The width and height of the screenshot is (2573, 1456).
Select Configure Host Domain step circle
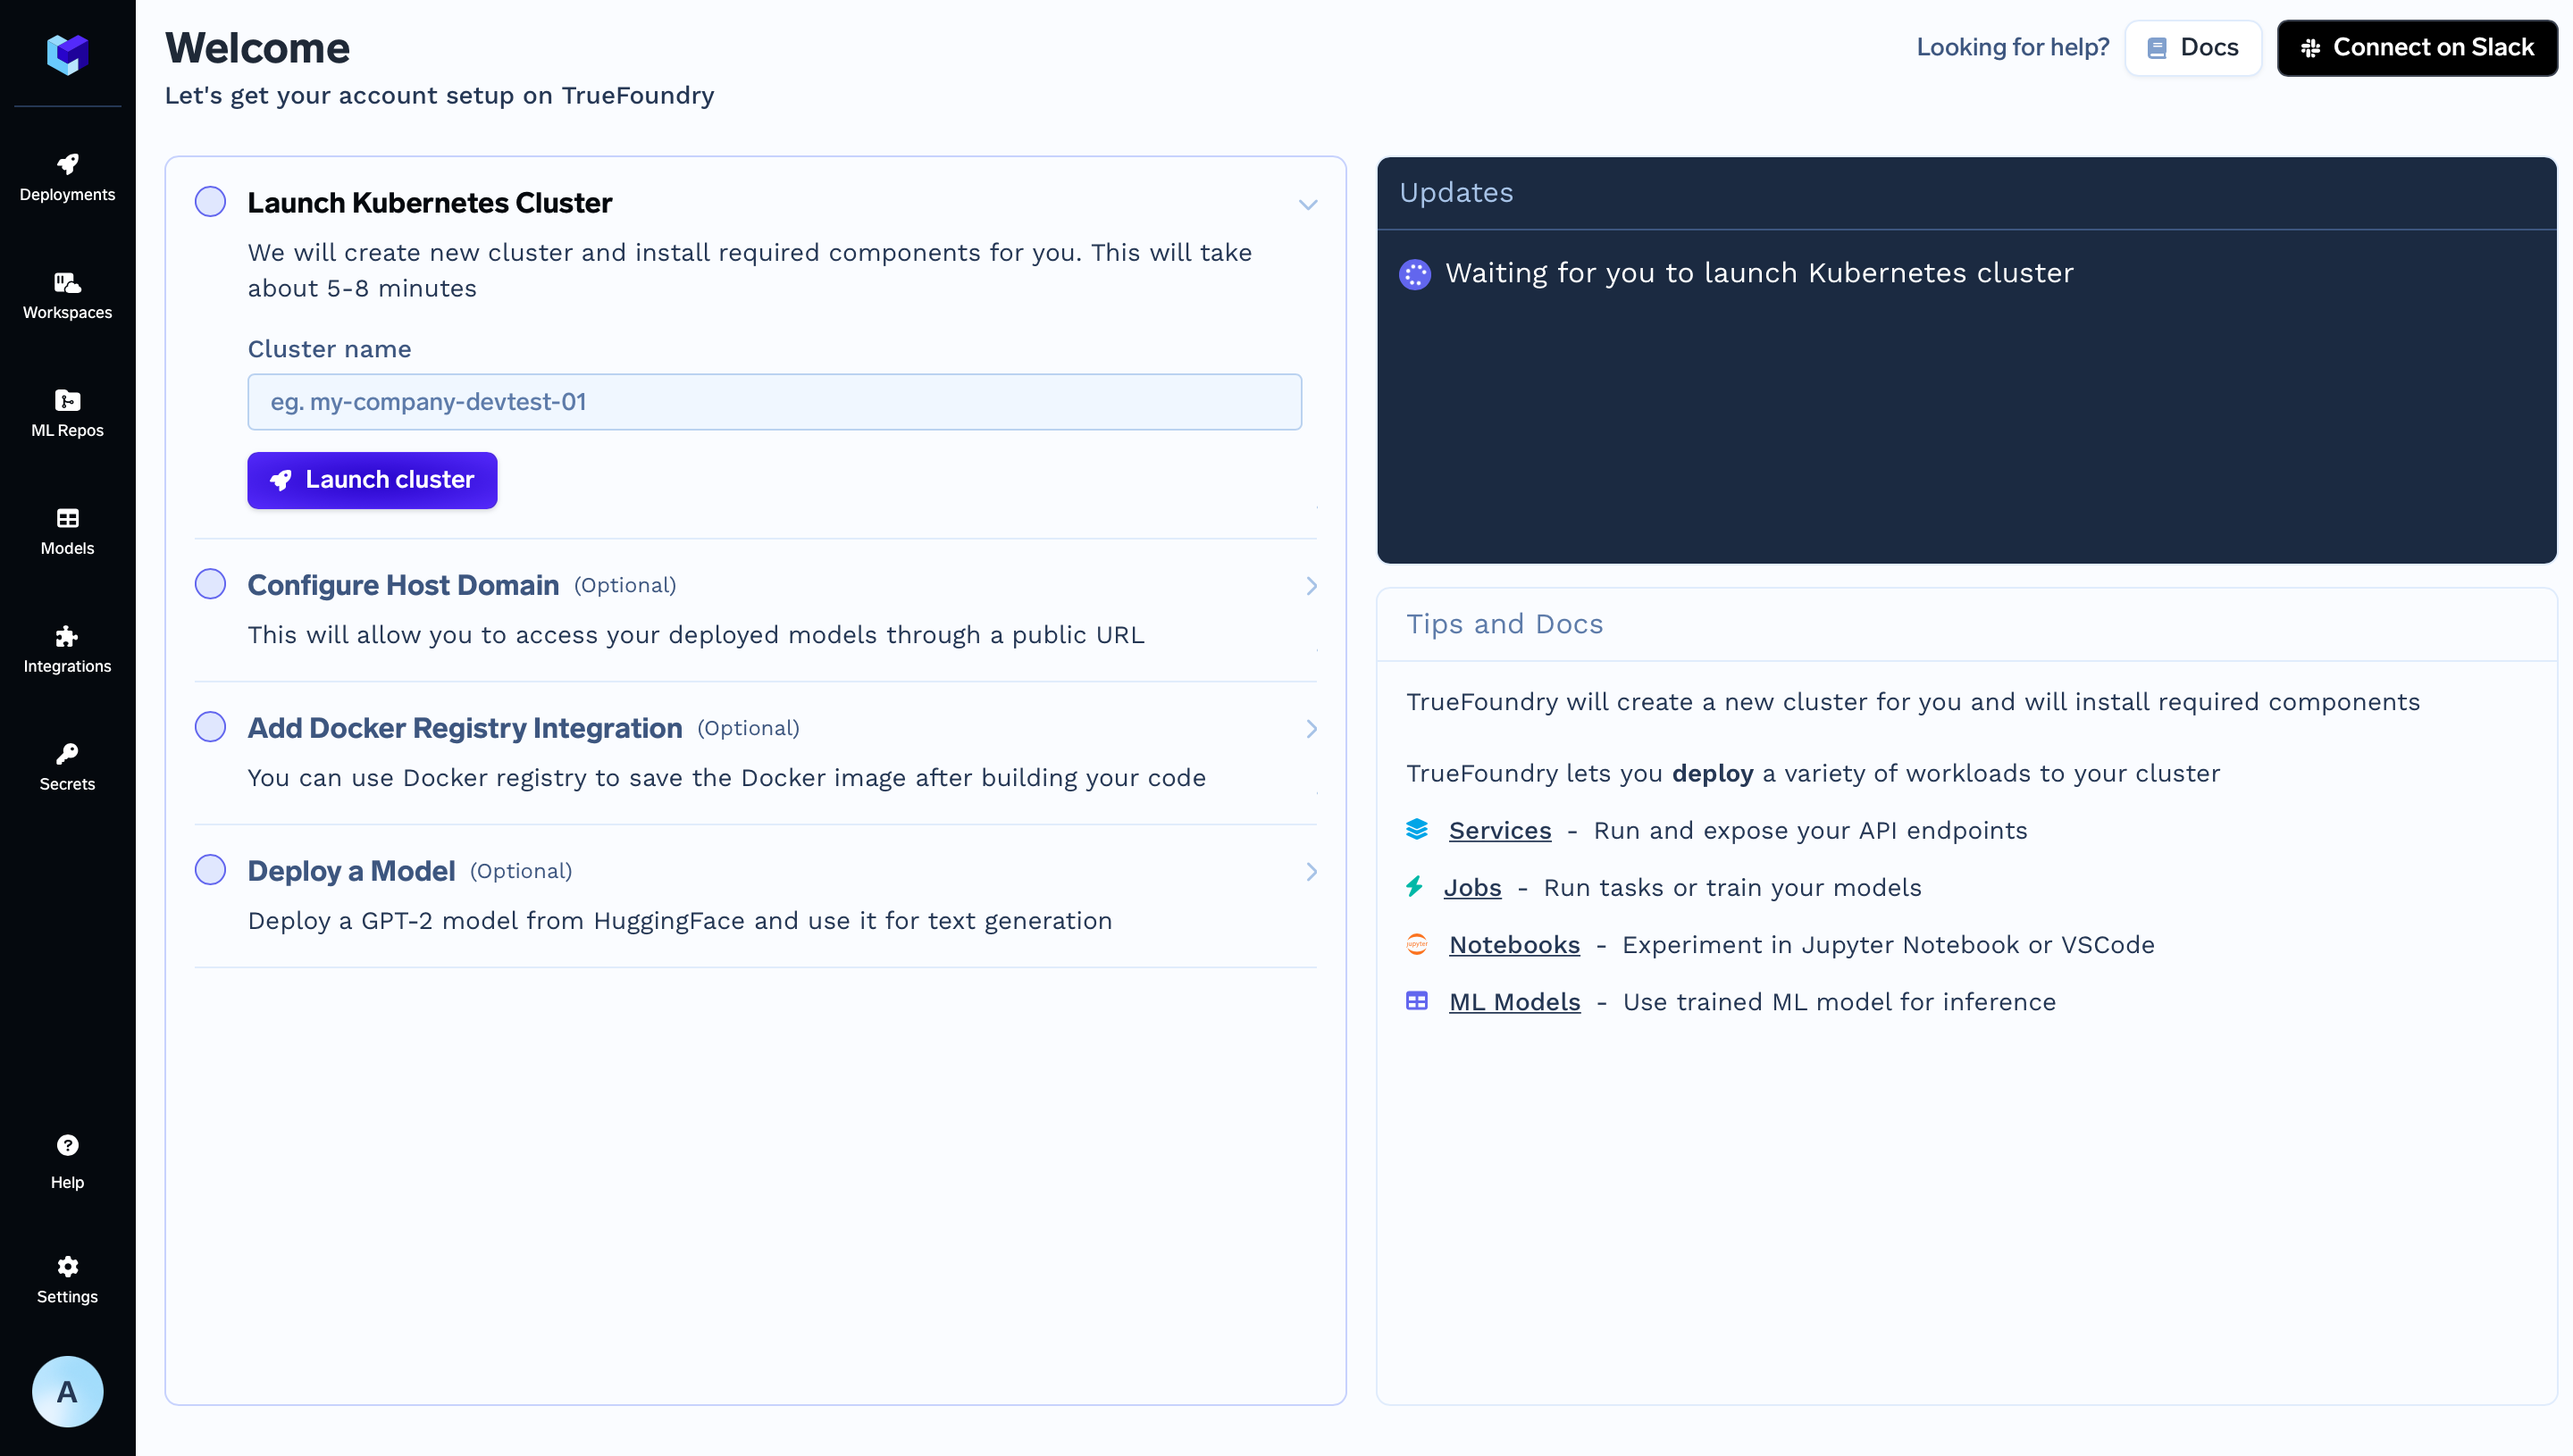(x=210, y=584)
